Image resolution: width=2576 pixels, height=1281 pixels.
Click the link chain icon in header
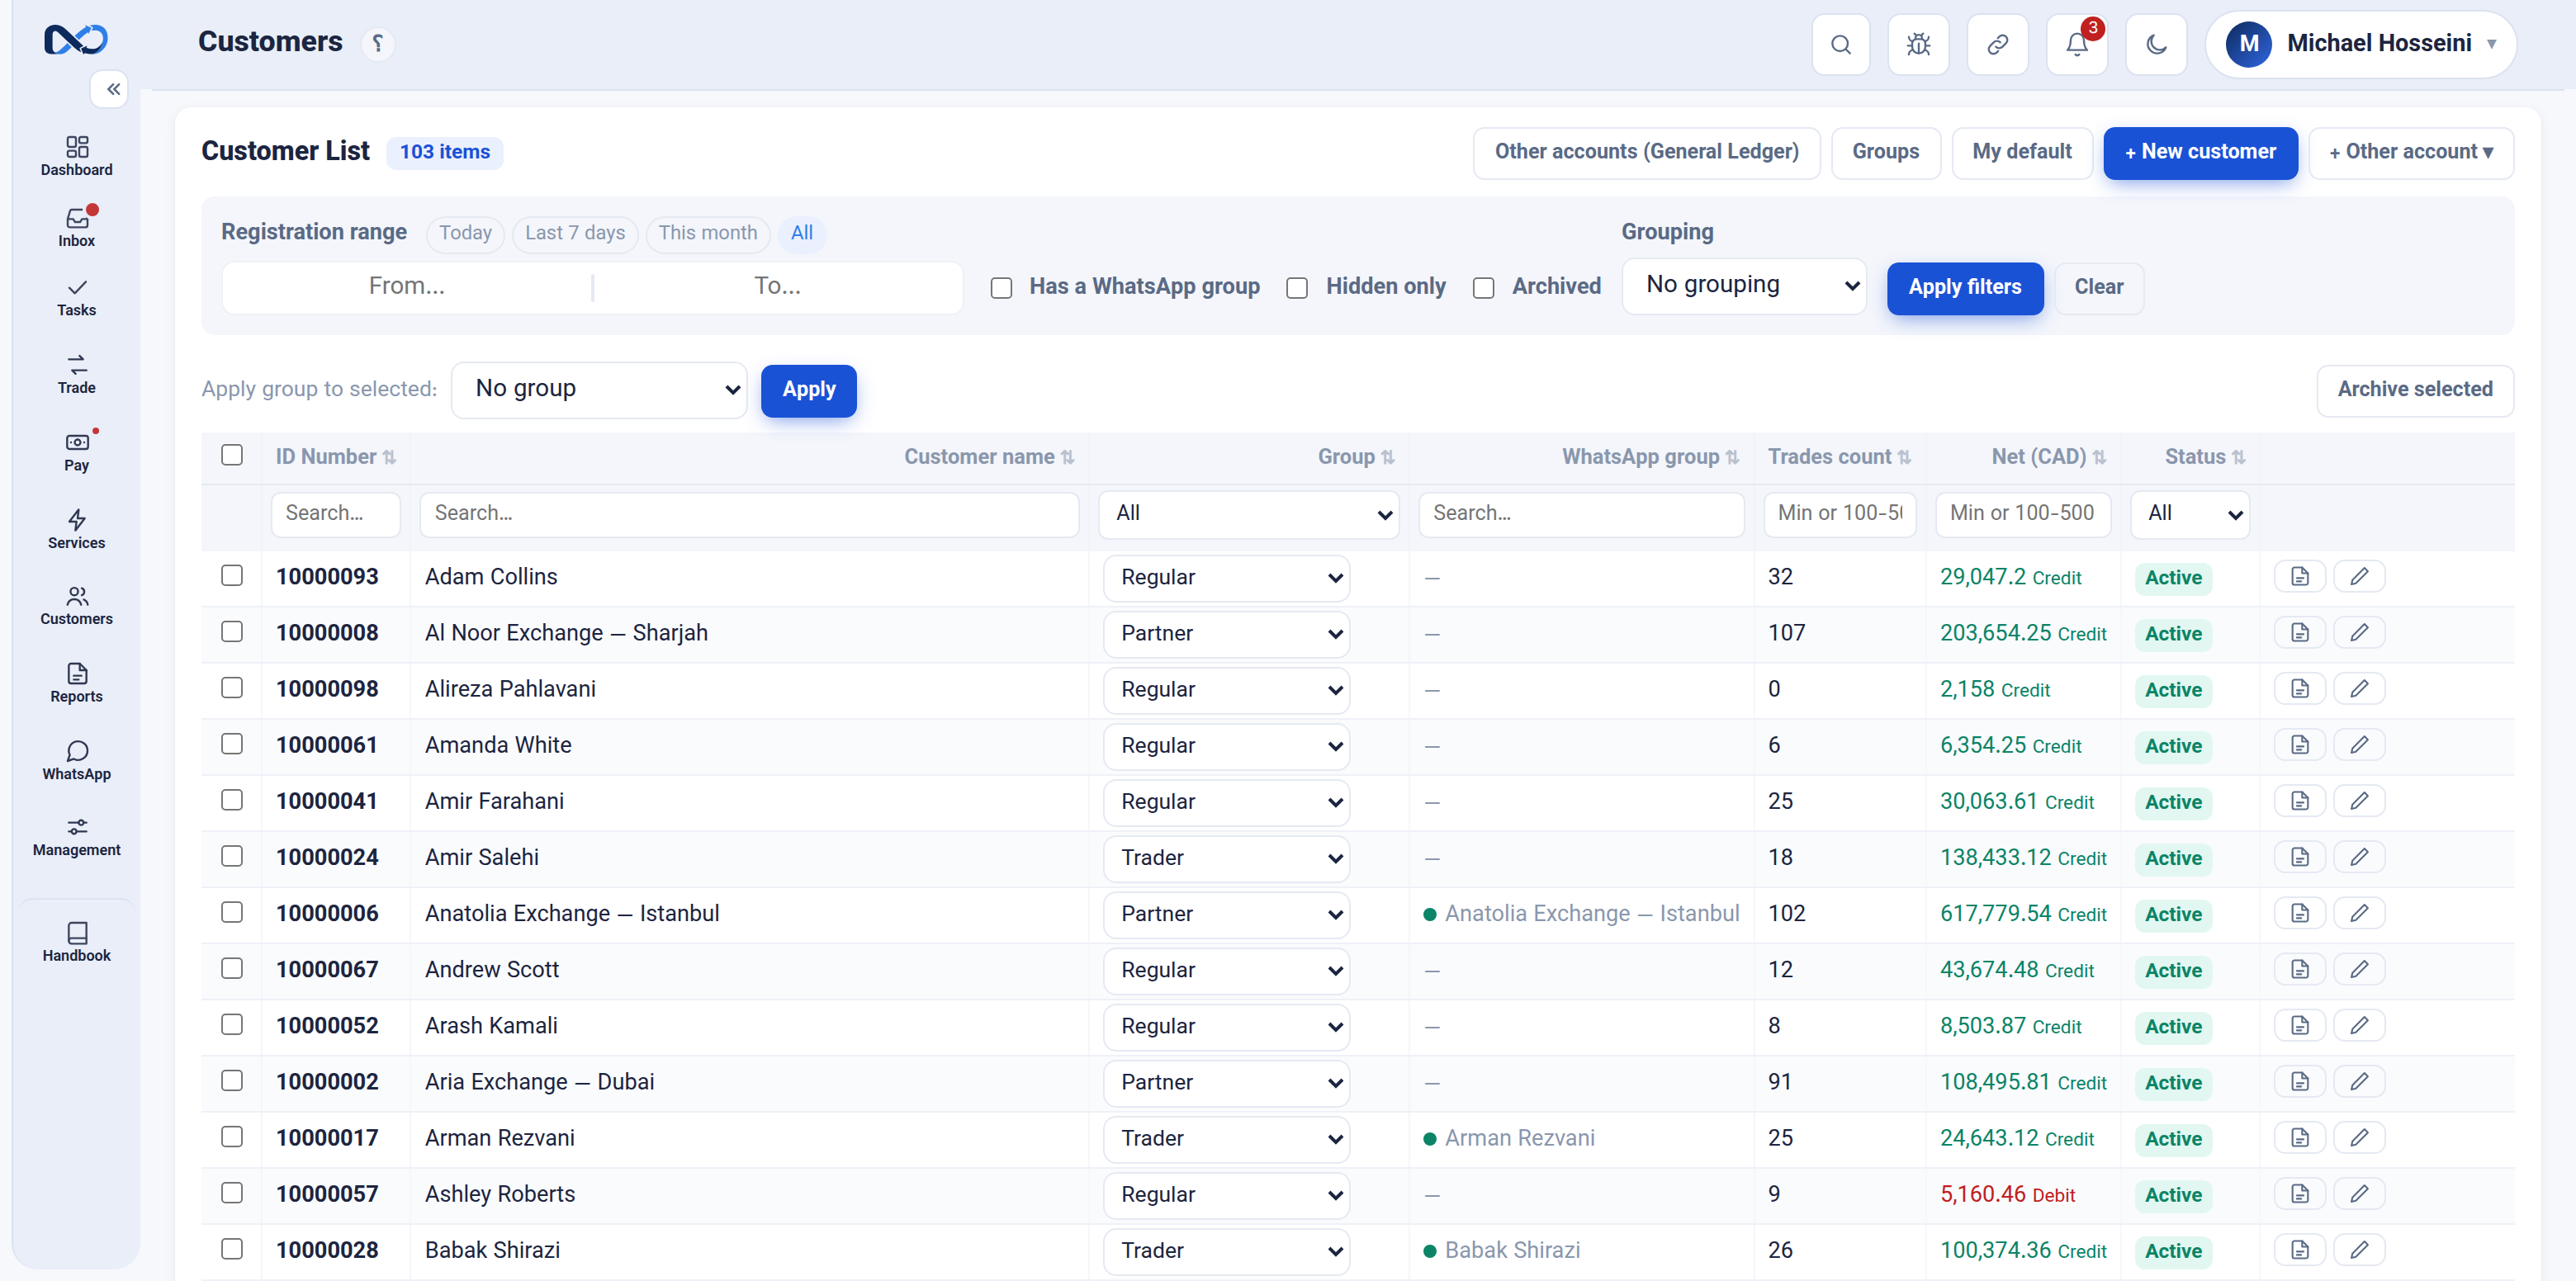click(x=1997, y=44)
